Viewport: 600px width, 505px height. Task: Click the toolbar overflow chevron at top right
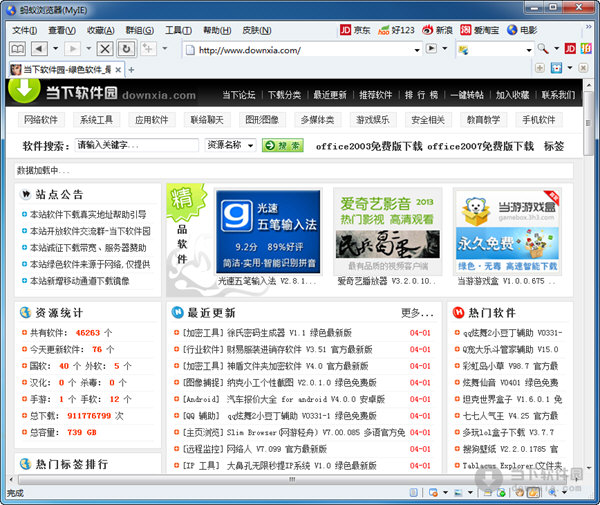[589, 27]
